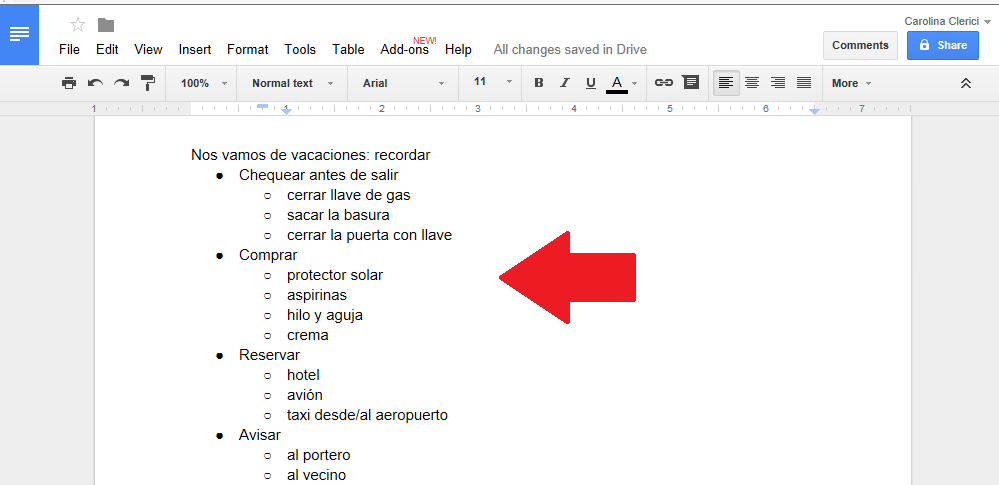Screen dimensions: 999x485
Task: Click the right indent marker on ruler
Action: [814, 111]
